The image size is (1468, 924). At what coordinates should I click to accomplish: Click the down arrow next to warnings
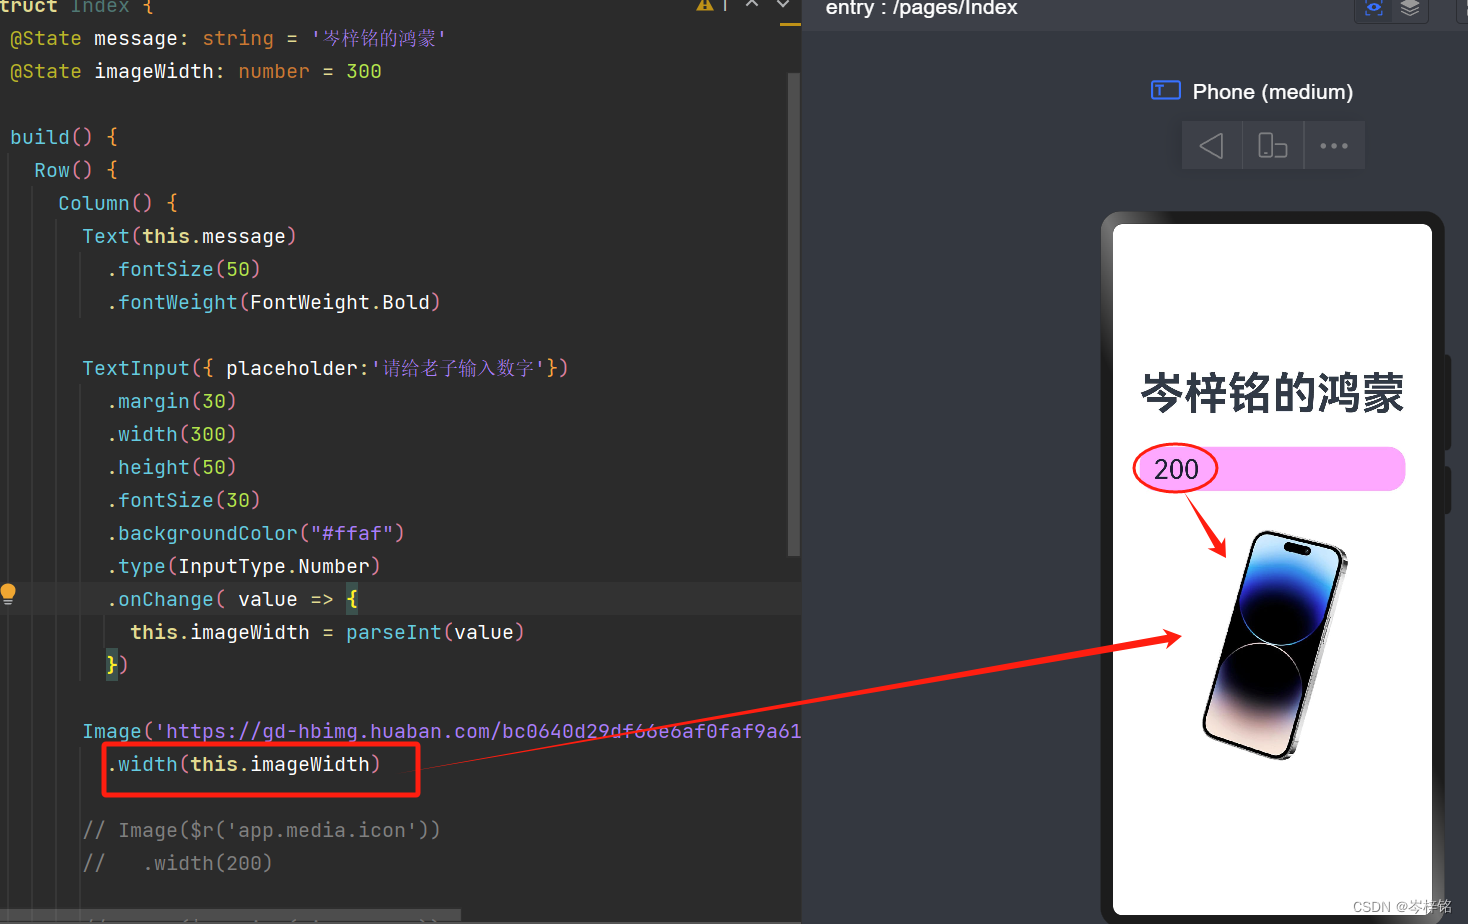coord(783,5)
